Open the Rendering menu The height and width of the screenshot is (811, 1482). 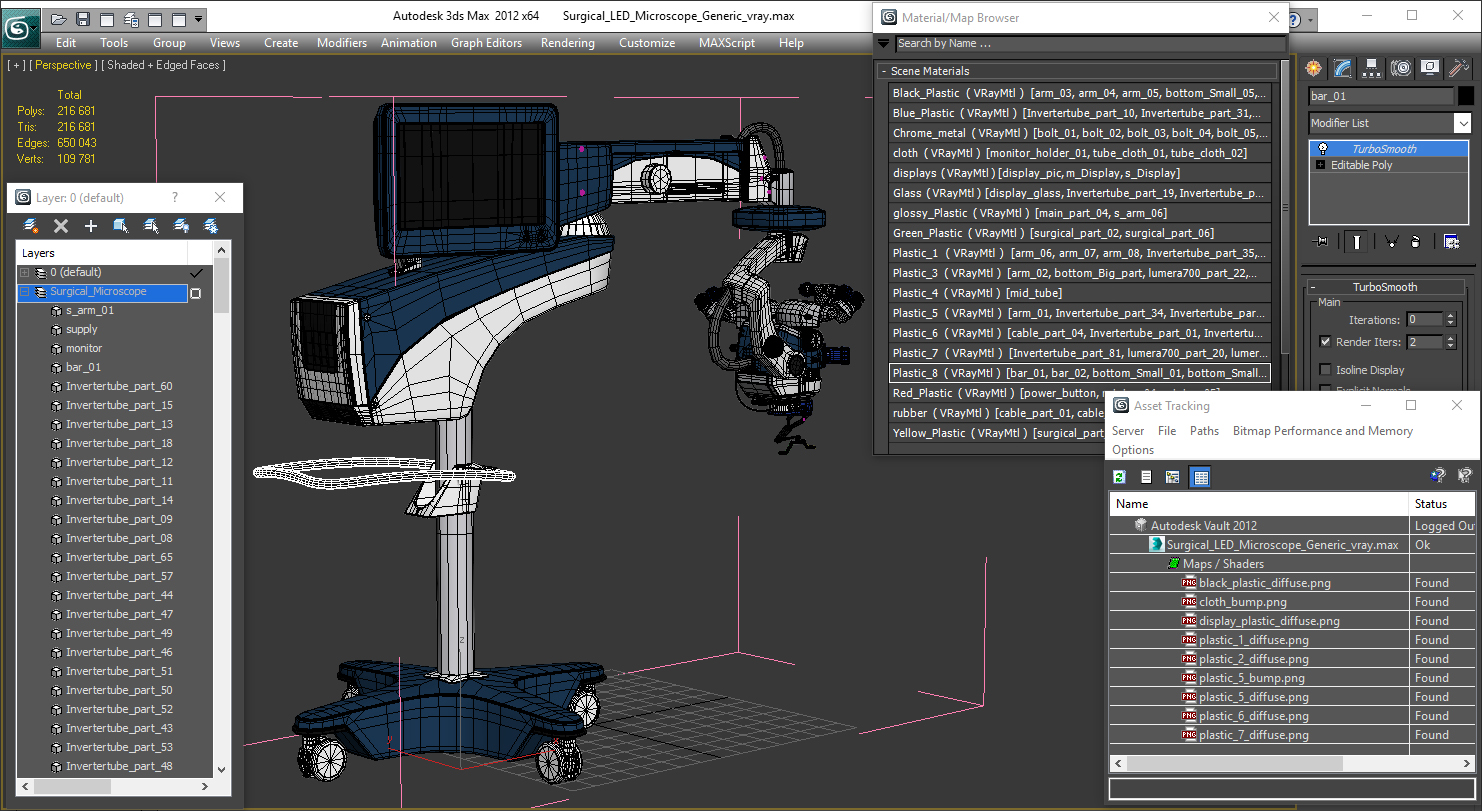click(x=567, y=43)
